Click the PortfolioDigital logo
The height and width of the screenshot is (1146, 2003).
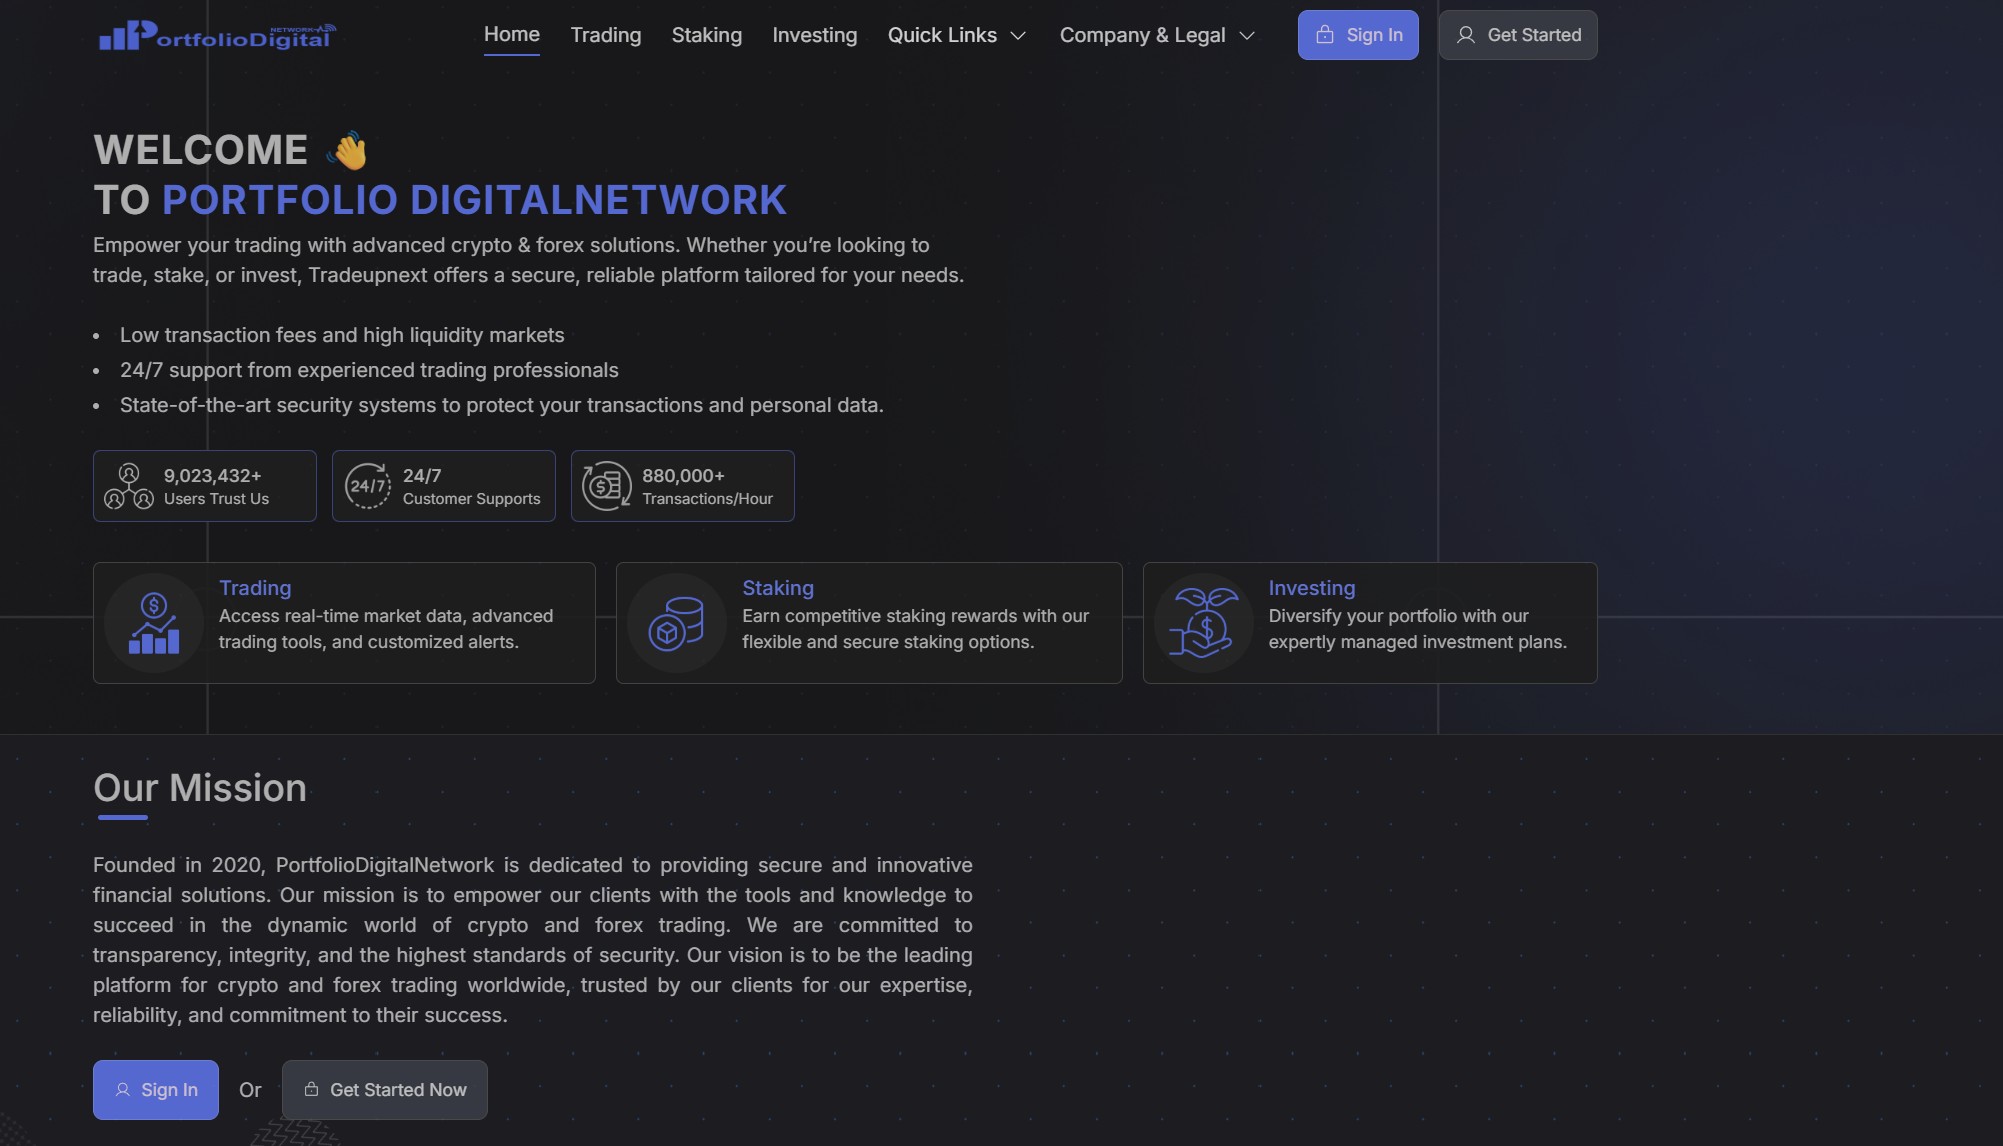(217, 36)
